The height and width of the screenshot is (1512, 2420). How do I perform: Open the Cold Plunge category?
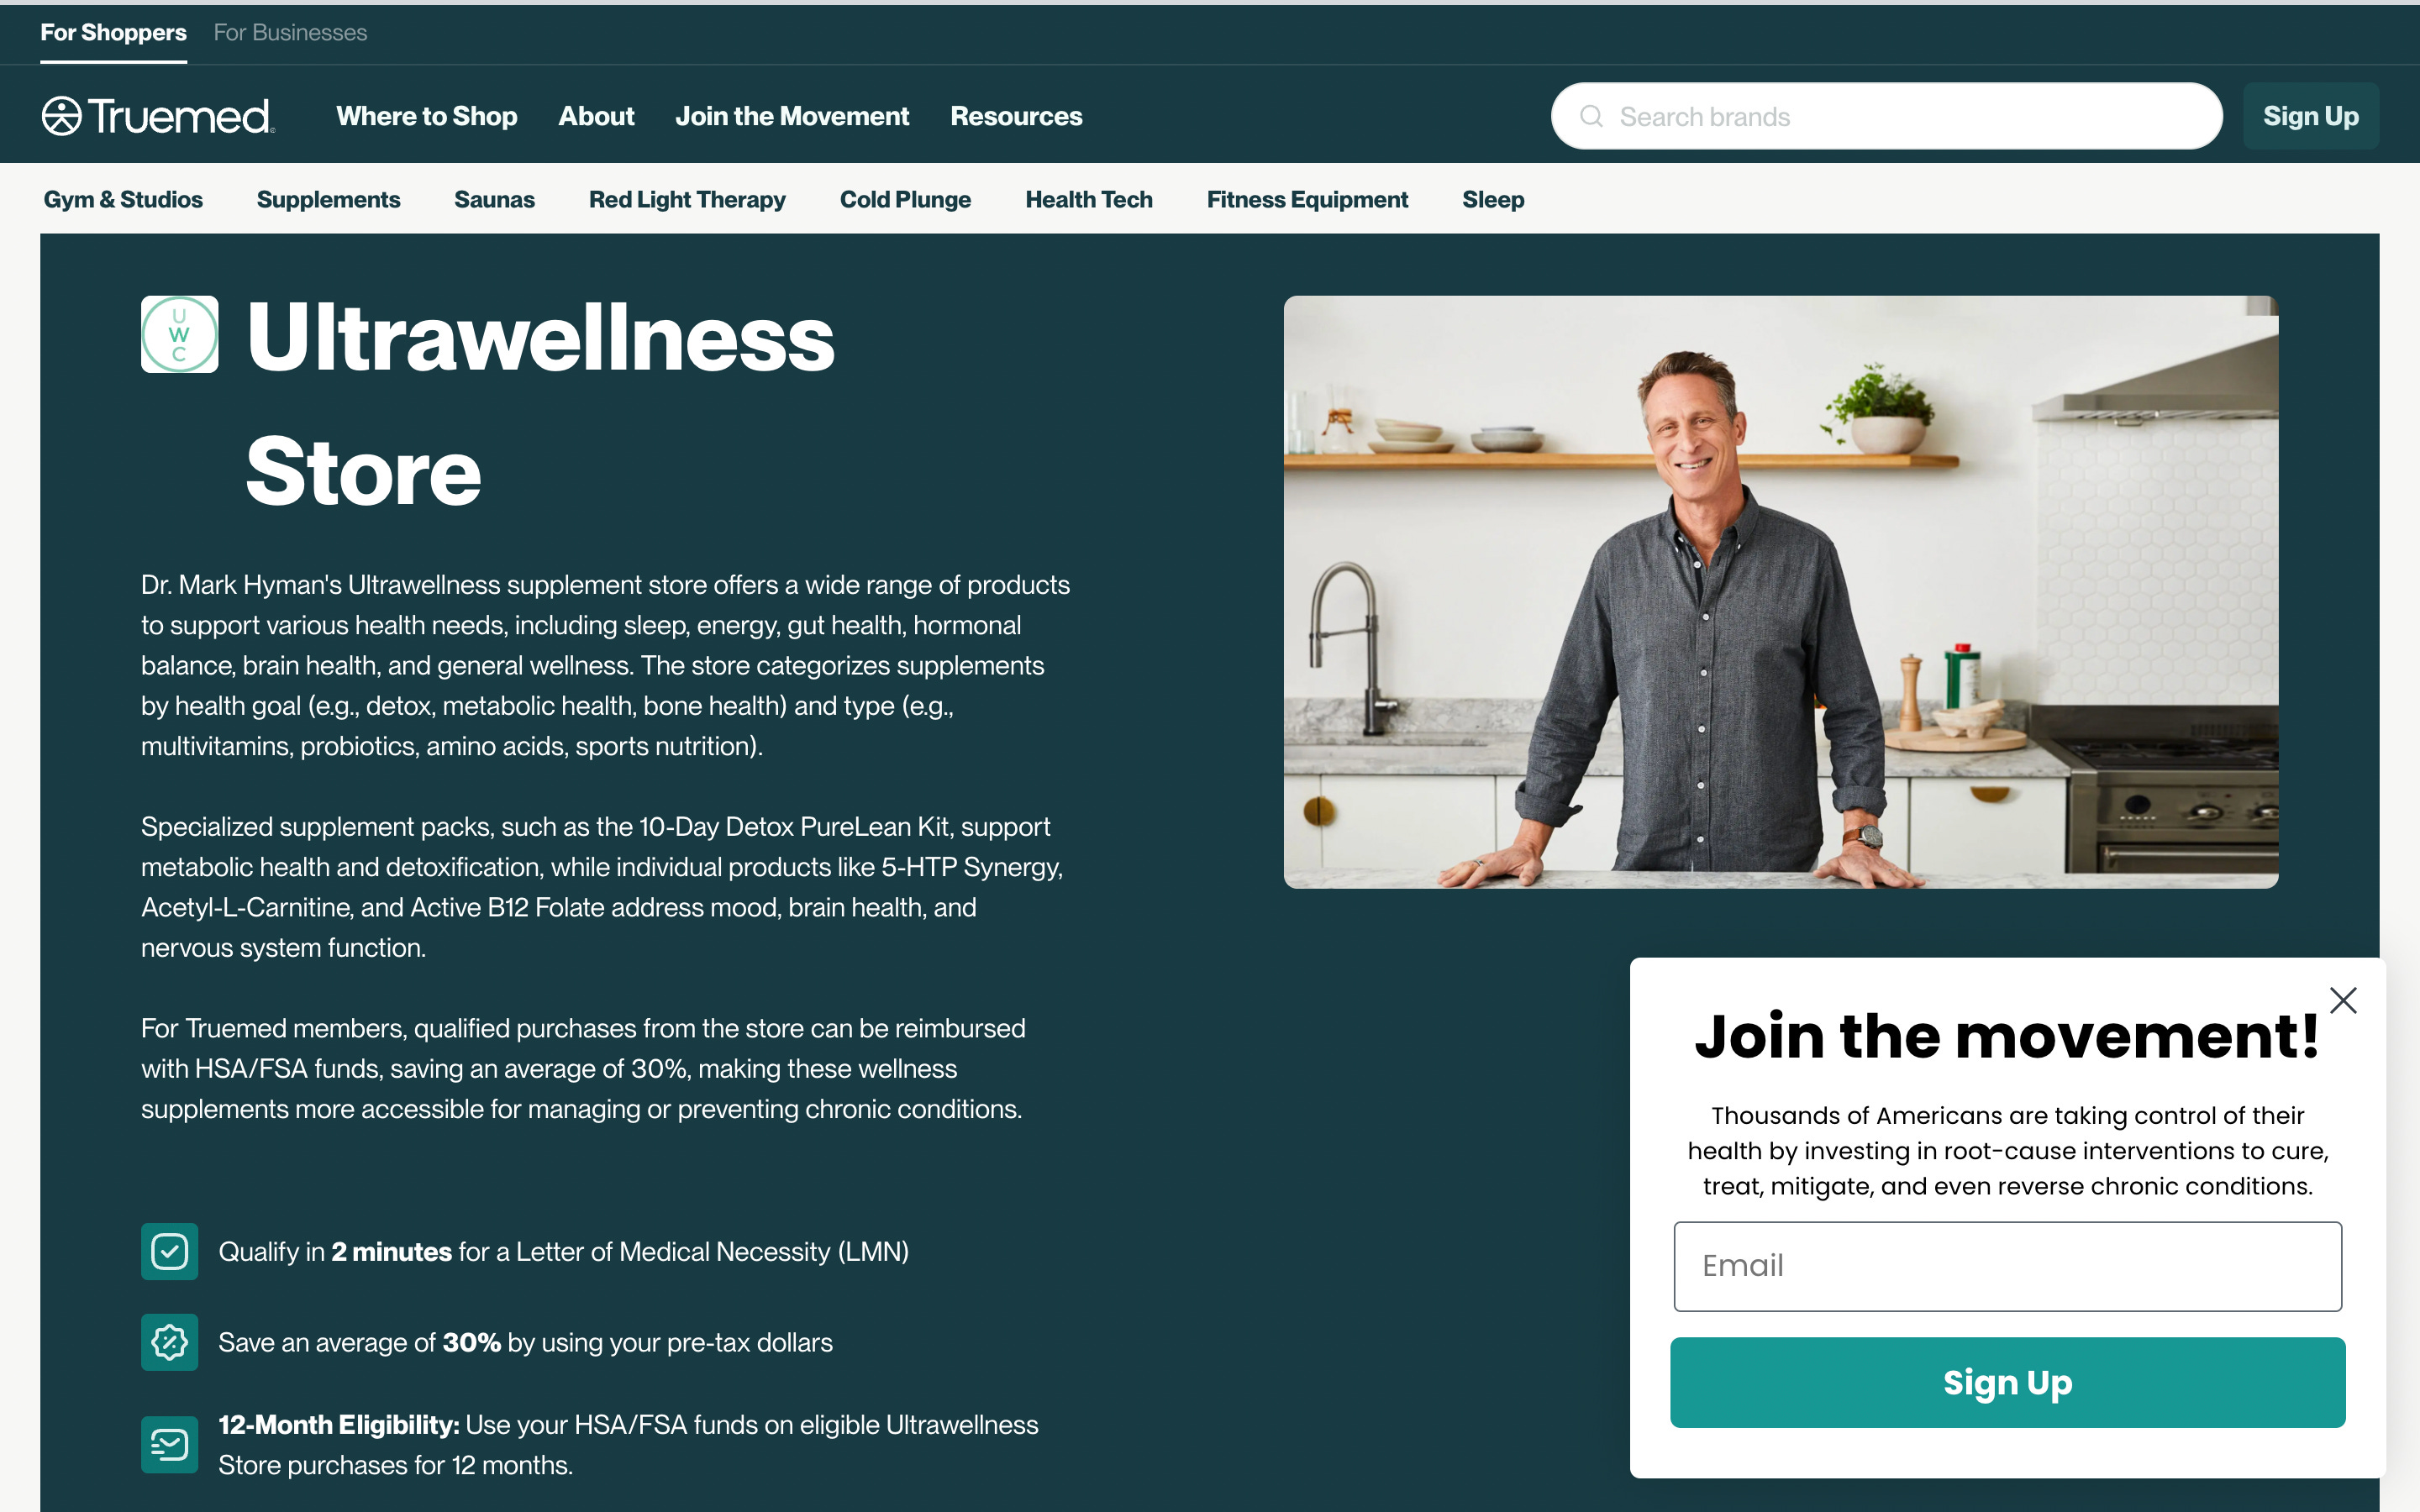pyautogui.click(x=905, y=200)
